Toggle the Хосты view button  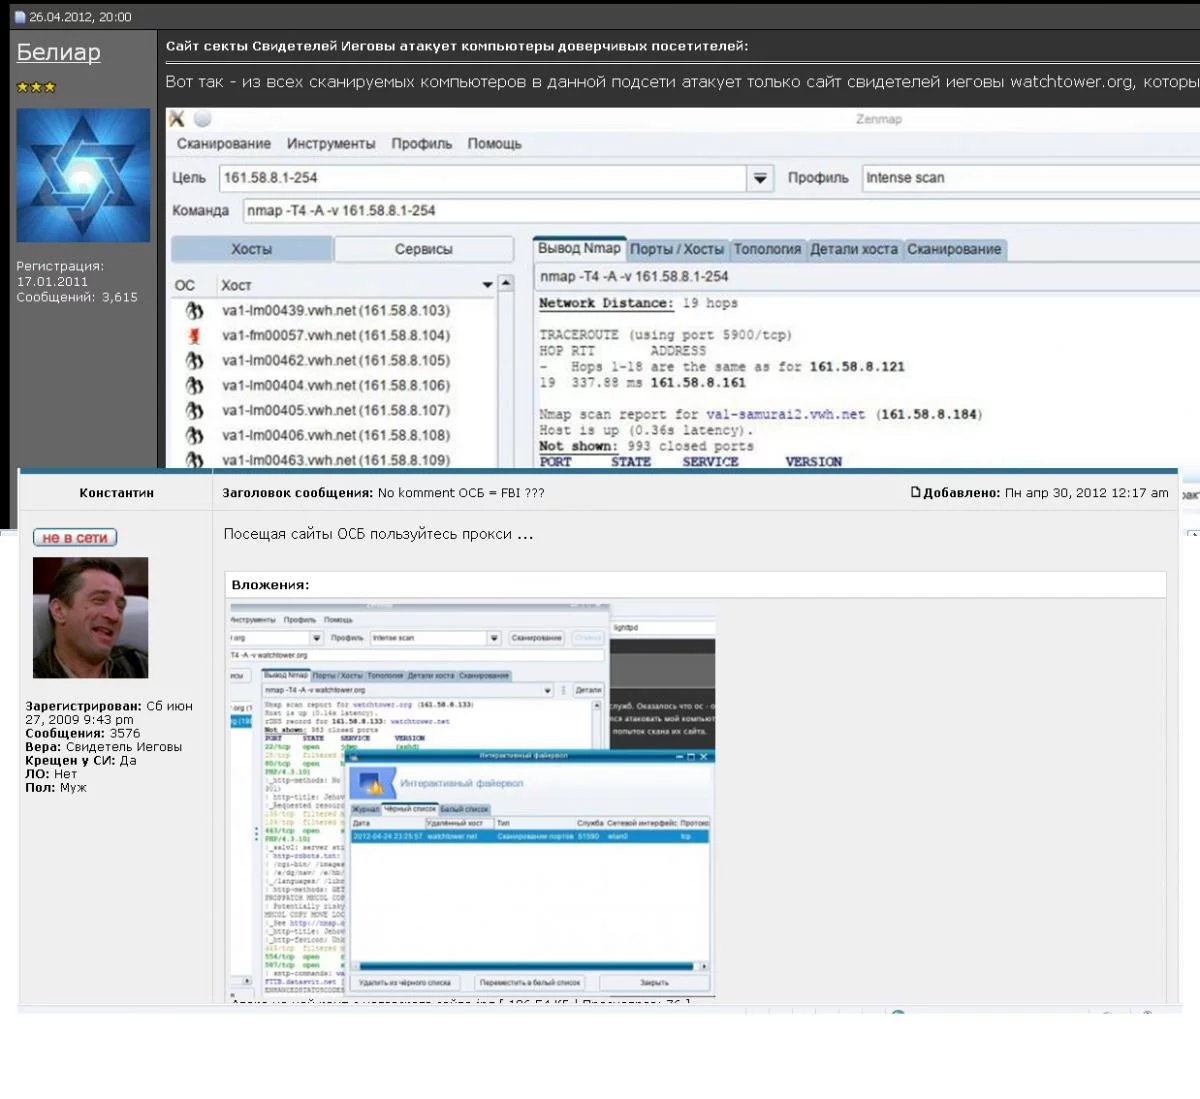pos(251,249)
